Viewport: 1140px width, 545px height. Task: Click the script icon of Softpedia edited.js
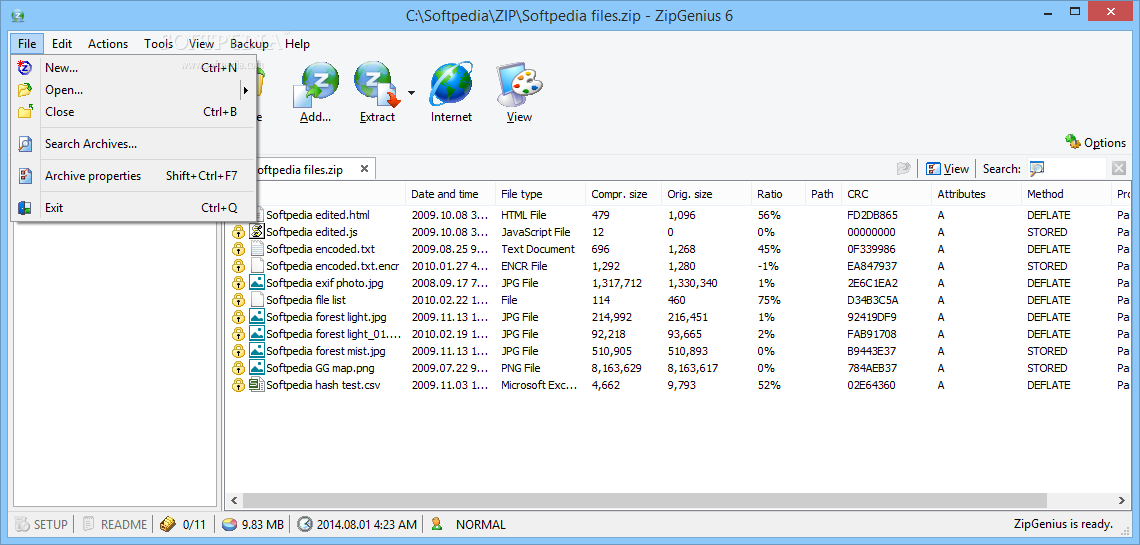256,232
